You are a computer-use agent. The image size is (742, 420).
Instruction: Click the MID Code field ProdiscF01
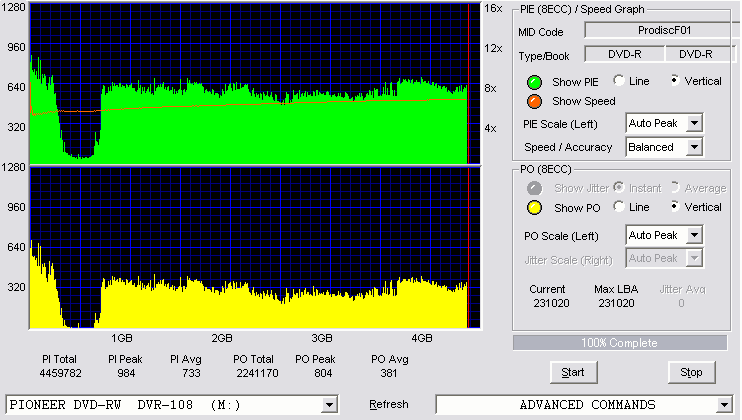tap(663, 30)
